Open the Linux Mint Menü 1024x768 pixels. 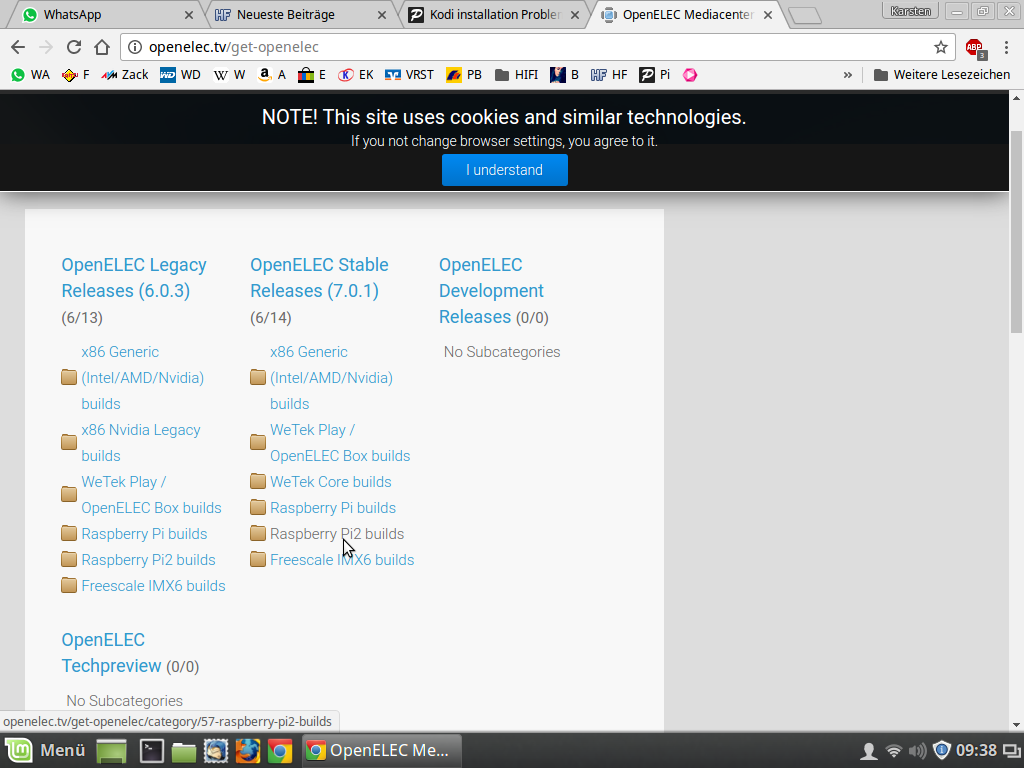[x=47, y=750]
